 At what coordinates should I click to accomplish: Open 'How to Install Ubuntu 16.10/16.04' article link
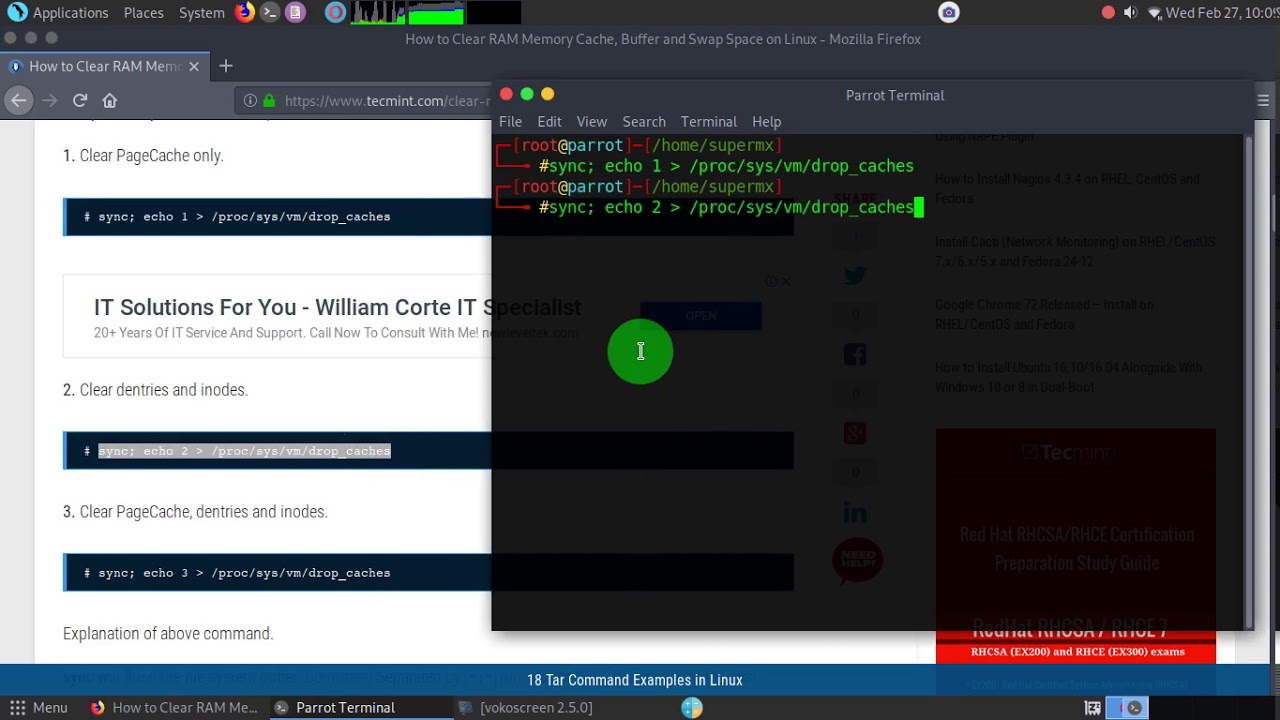click(x=1068, y=377)
